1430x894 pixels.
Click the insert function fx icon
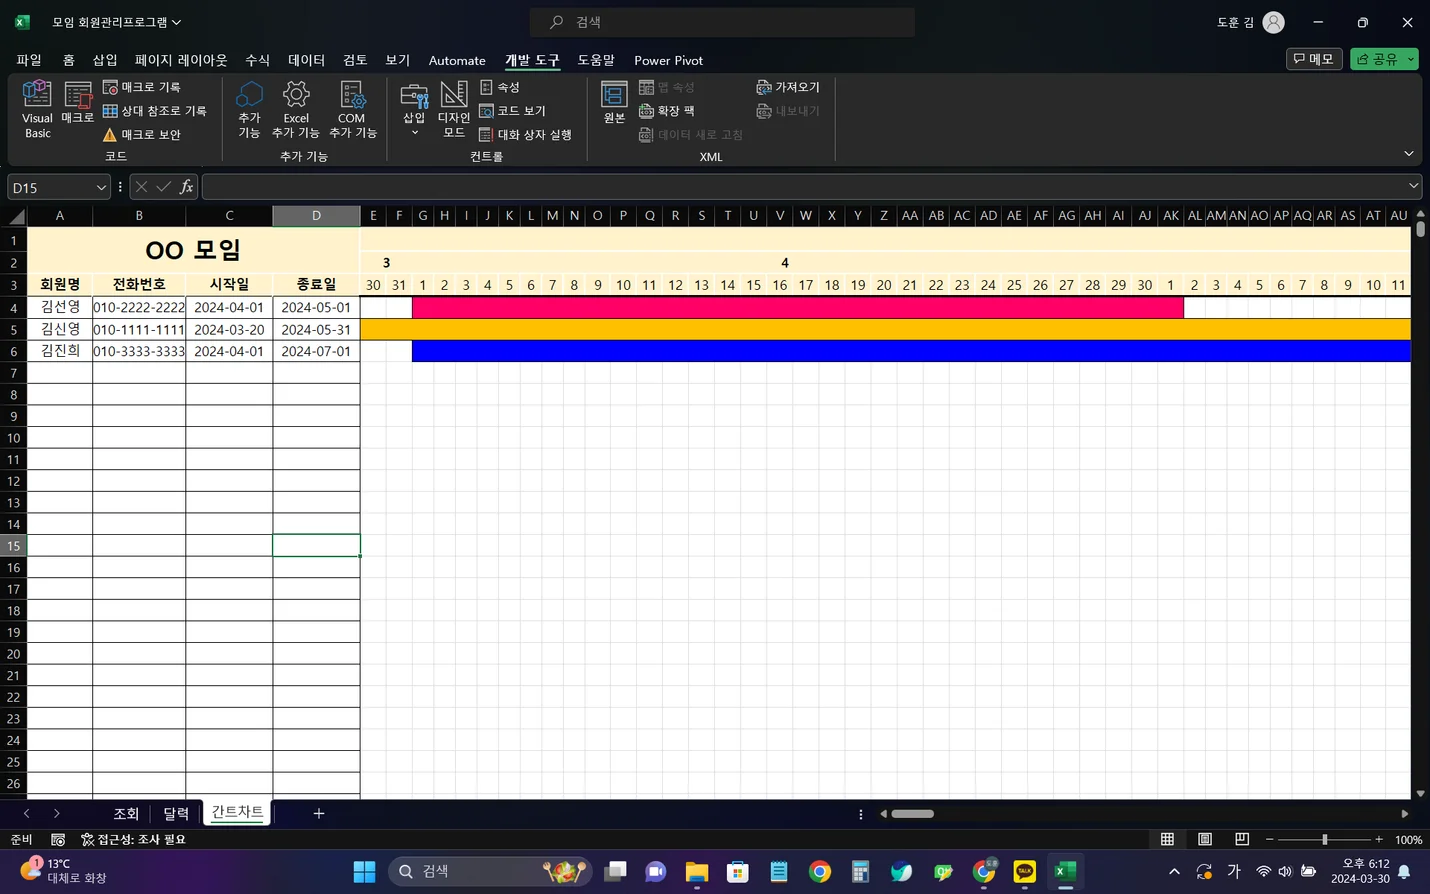click(x=186, y=187)
